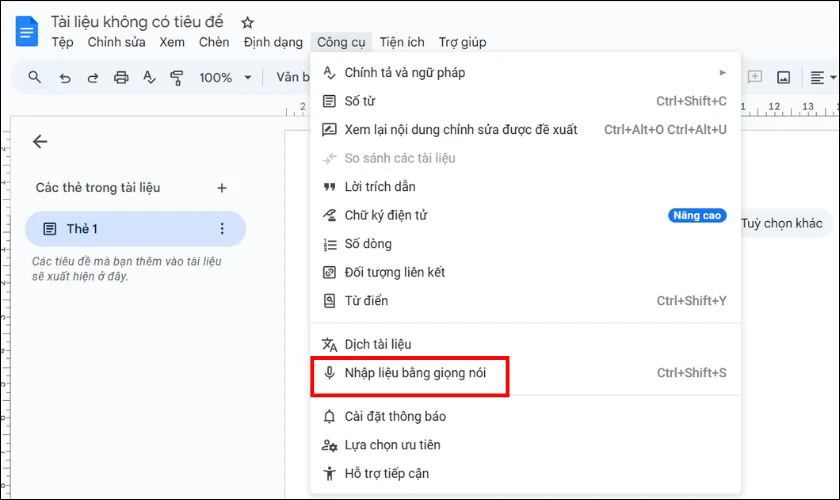Select the 'Thẻ 1' document tab
Image resolution: width=840 pixels, height=500 pixels.
pyautogui.click(x=136, y=229)
